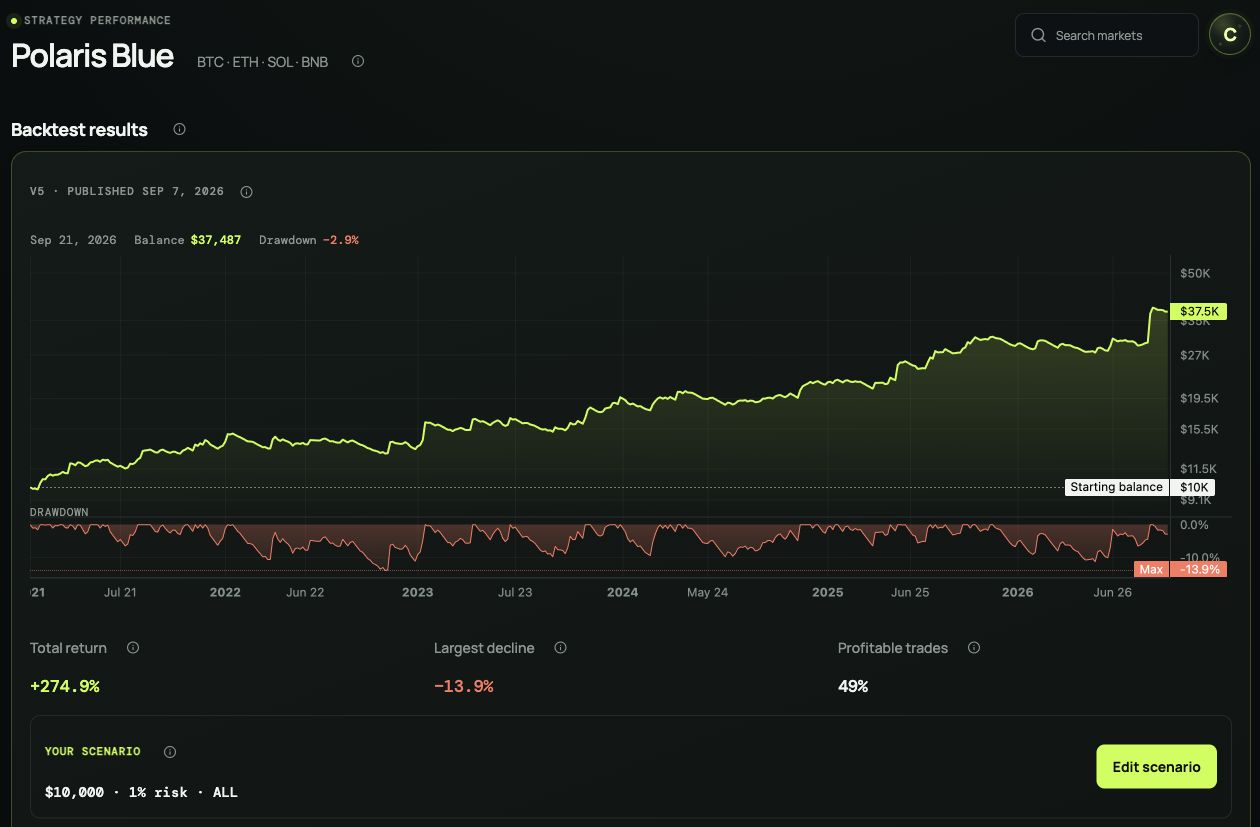Click the $10K starting balance axis tag
The height and width of the screenshot is (827, 1260).
click(x=1193, y=487)
